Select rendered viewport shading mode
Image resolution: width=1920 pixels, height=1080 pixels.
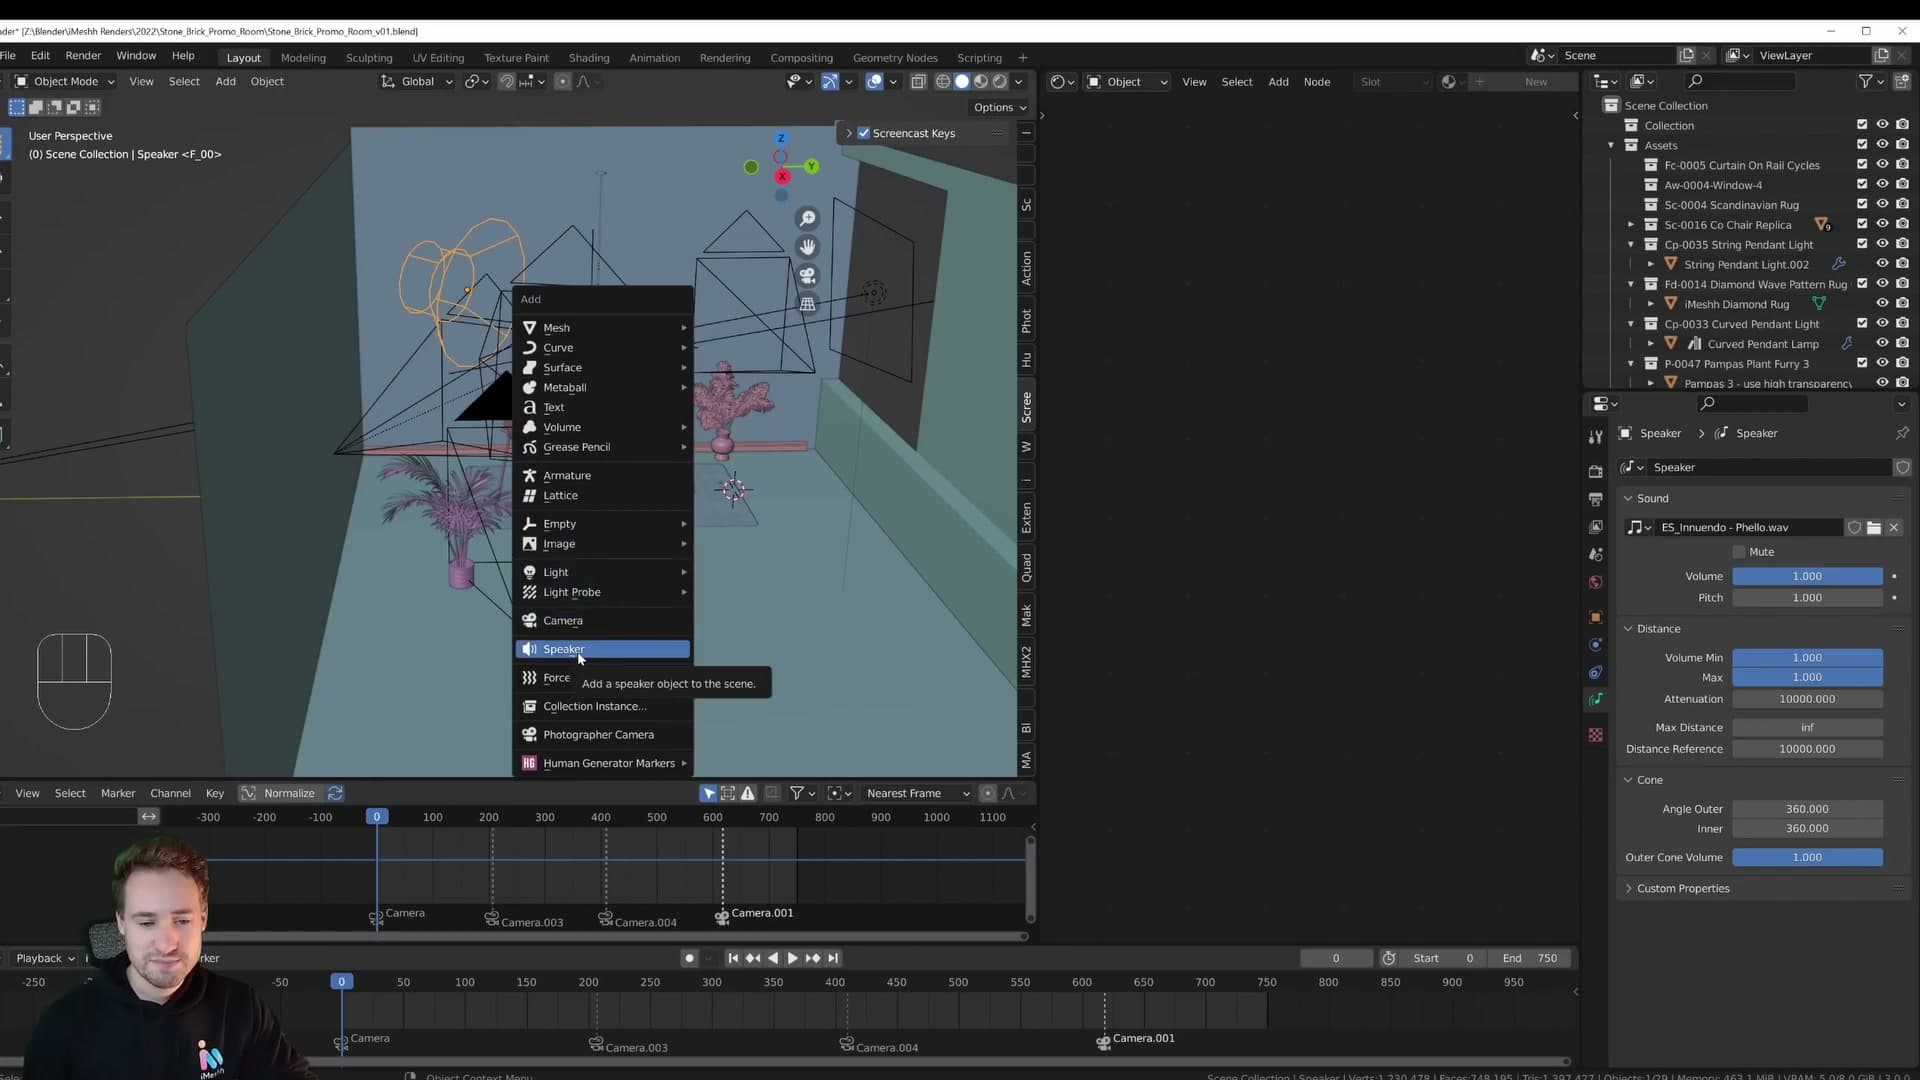[999, 82]
